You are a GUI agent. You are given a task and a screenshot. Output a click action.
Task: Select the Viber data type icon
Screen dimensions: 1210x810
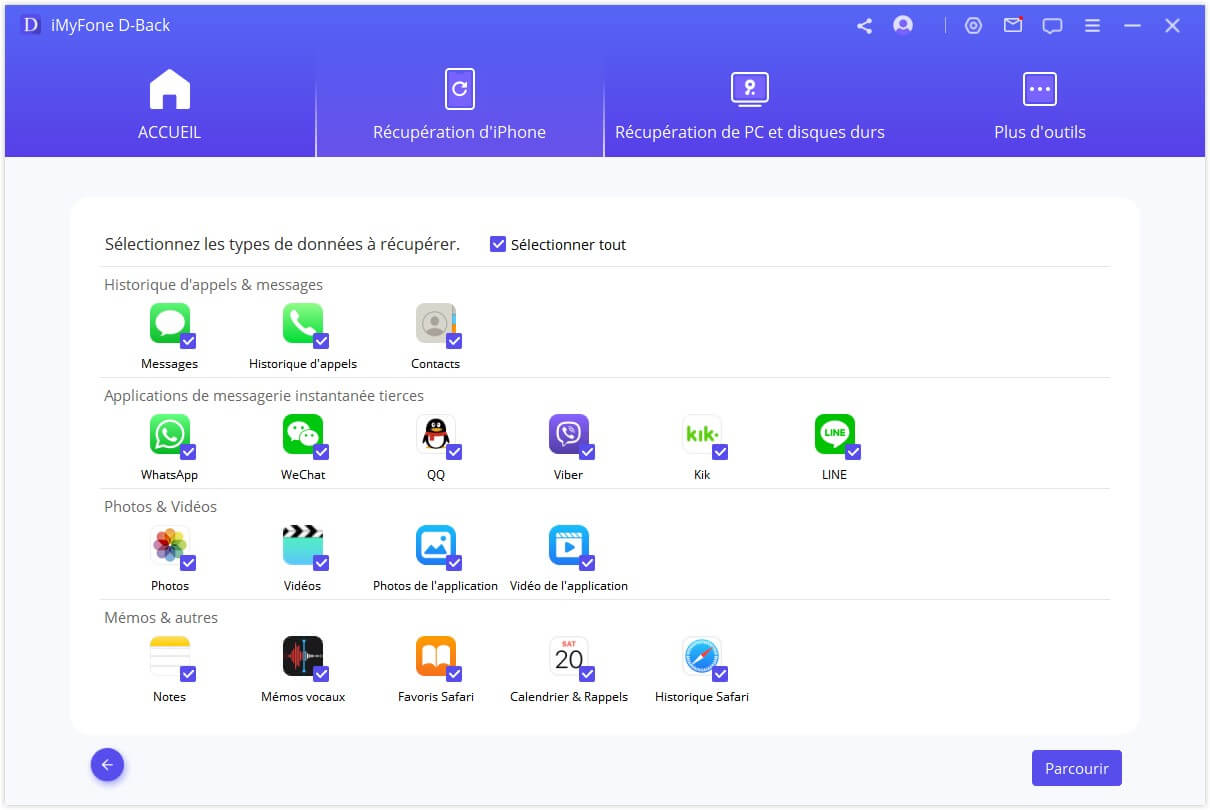[x=568, y=435]
